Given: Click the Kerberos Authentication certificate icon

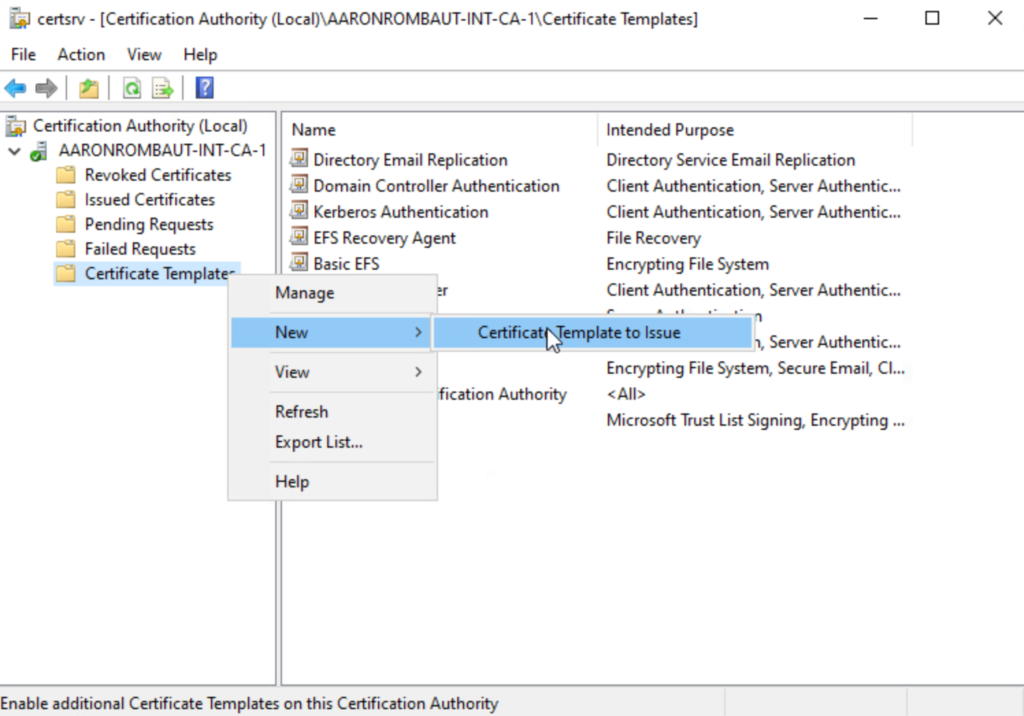Looking at the screenshot, I should click(x=299, y=212).
